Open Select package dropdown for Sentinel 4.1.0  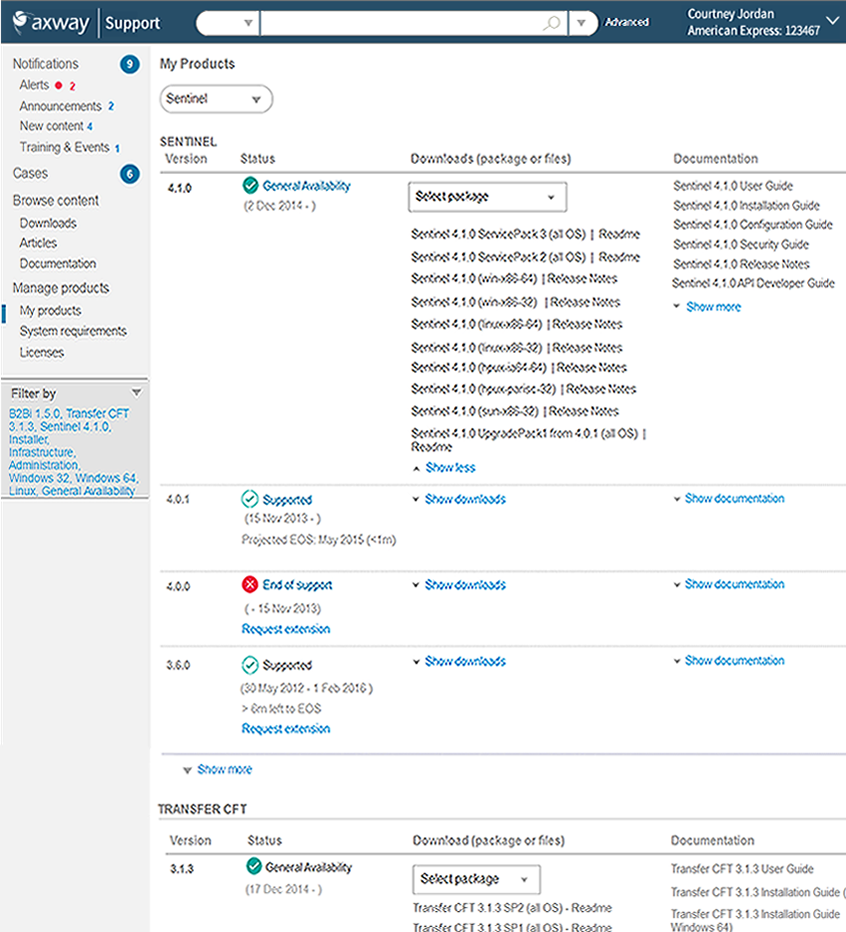(x=487, y=197)
